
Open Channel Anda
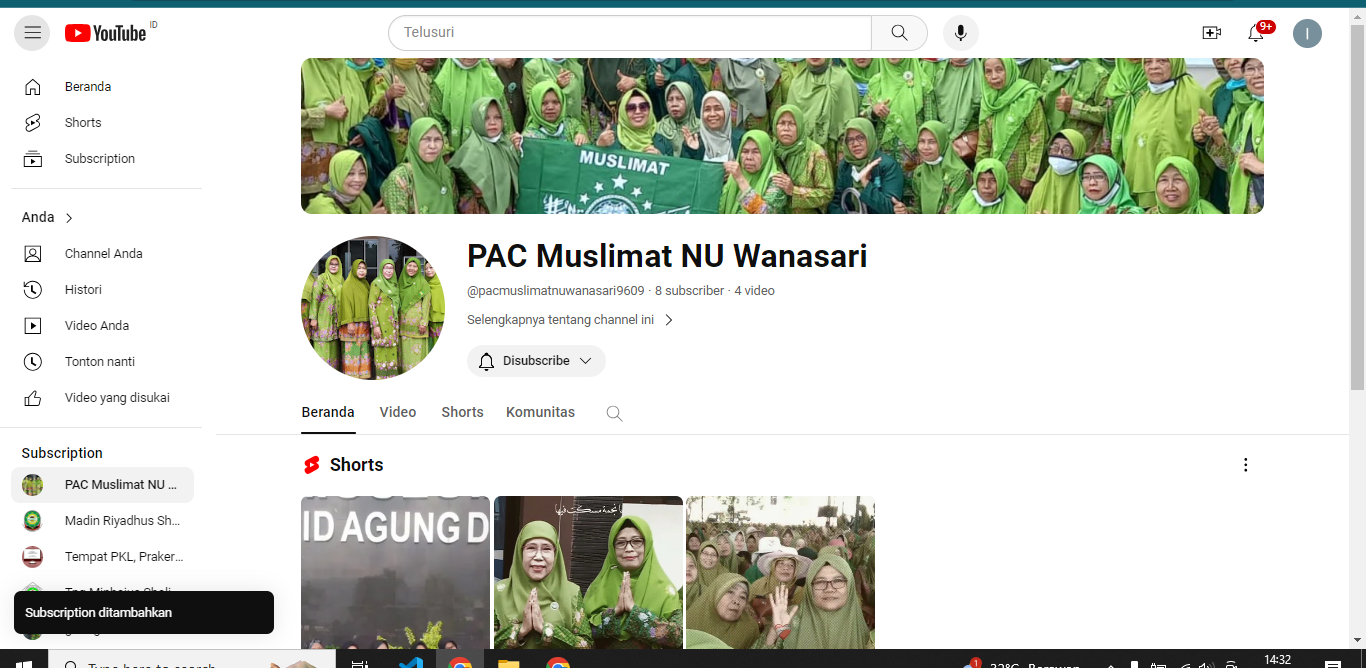(x=102, y=254)
